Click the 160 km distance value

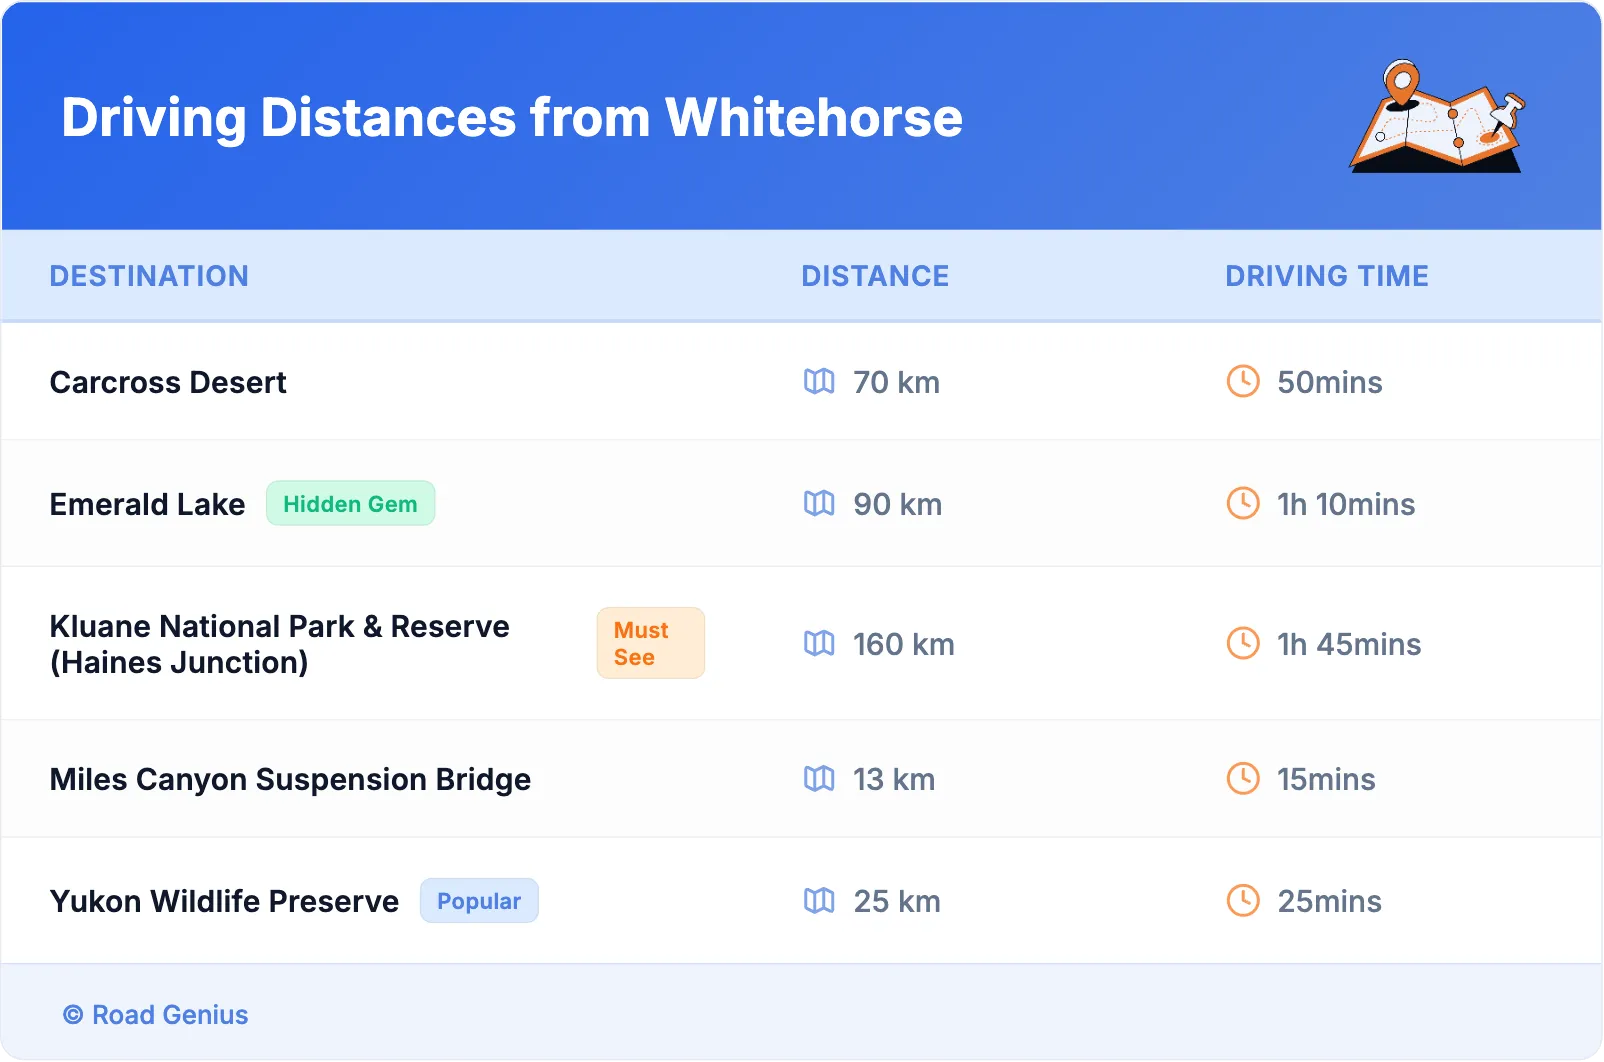[x=903, y=644]
